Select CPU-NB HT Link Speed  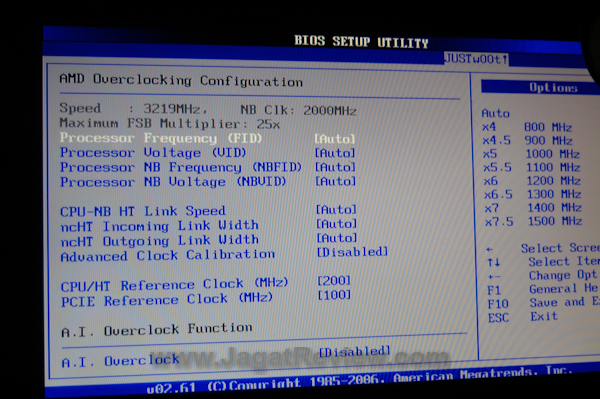(x=143, y=211)
